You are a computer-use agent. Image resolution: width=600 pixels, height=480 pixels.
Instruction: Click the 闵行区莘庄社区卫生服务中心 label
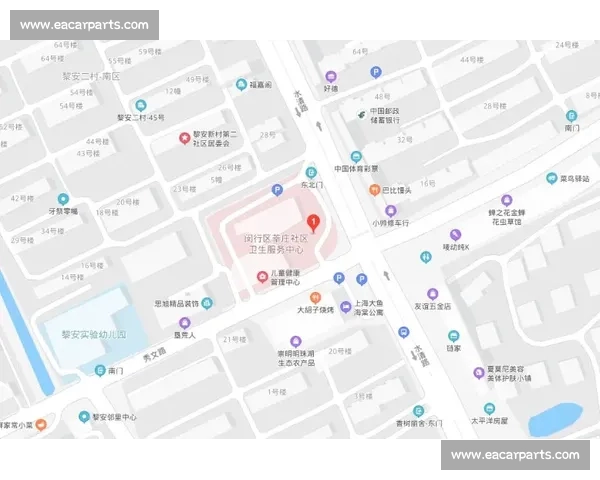[276, 246]
